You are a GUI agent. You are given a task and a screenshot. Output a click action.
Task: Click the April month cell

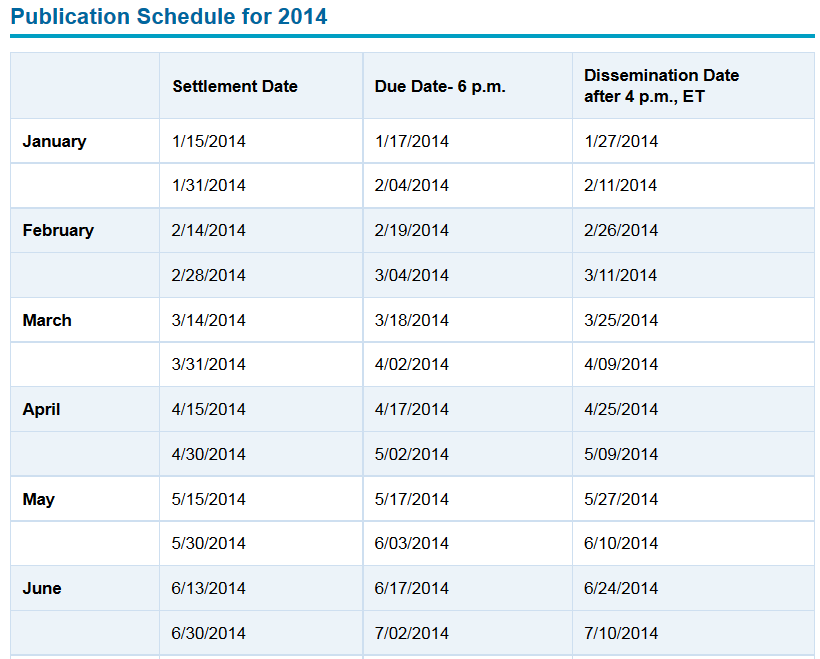41,409
